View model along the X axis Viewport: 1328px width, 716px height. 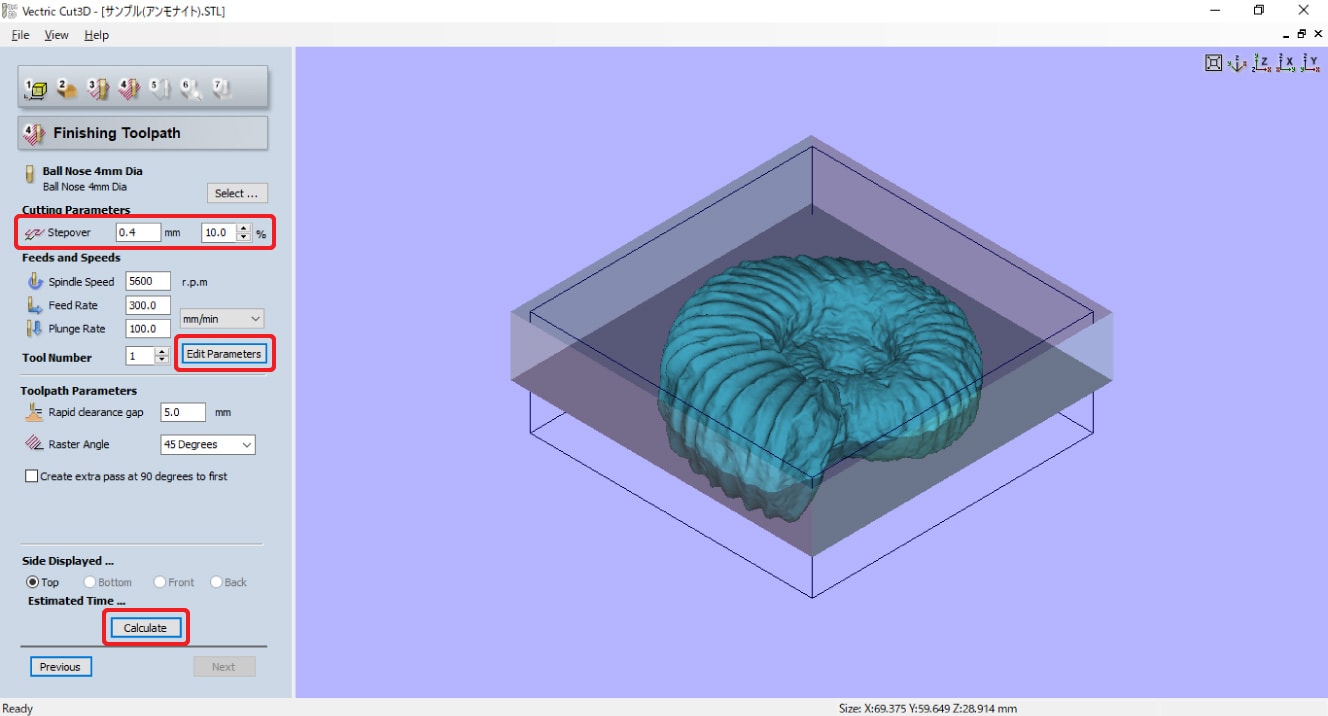click(1286, 63)
